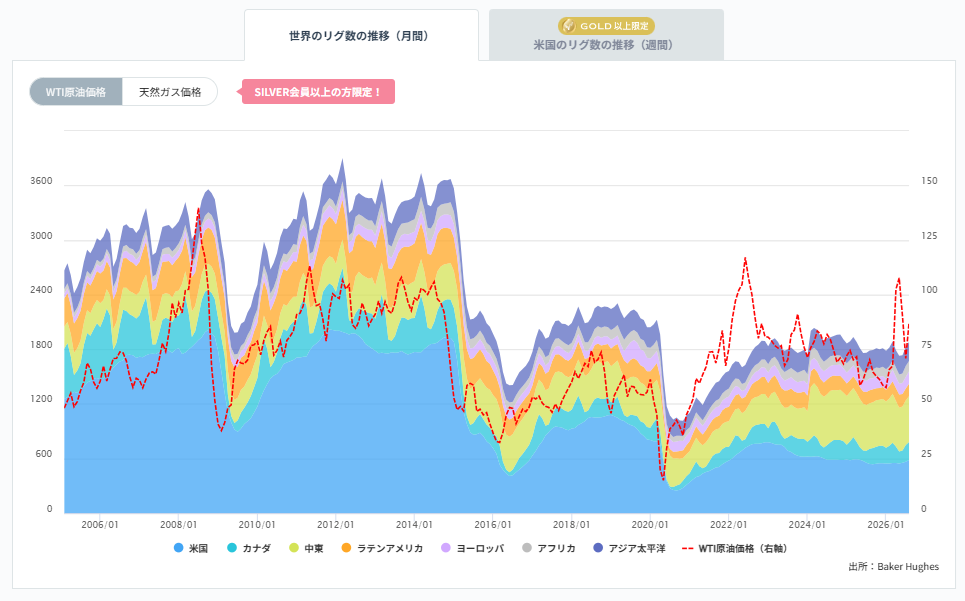The height and width of the screenshot is (601, 965).
Task: Click the 125 right-axis value
Action: [929, 236]
